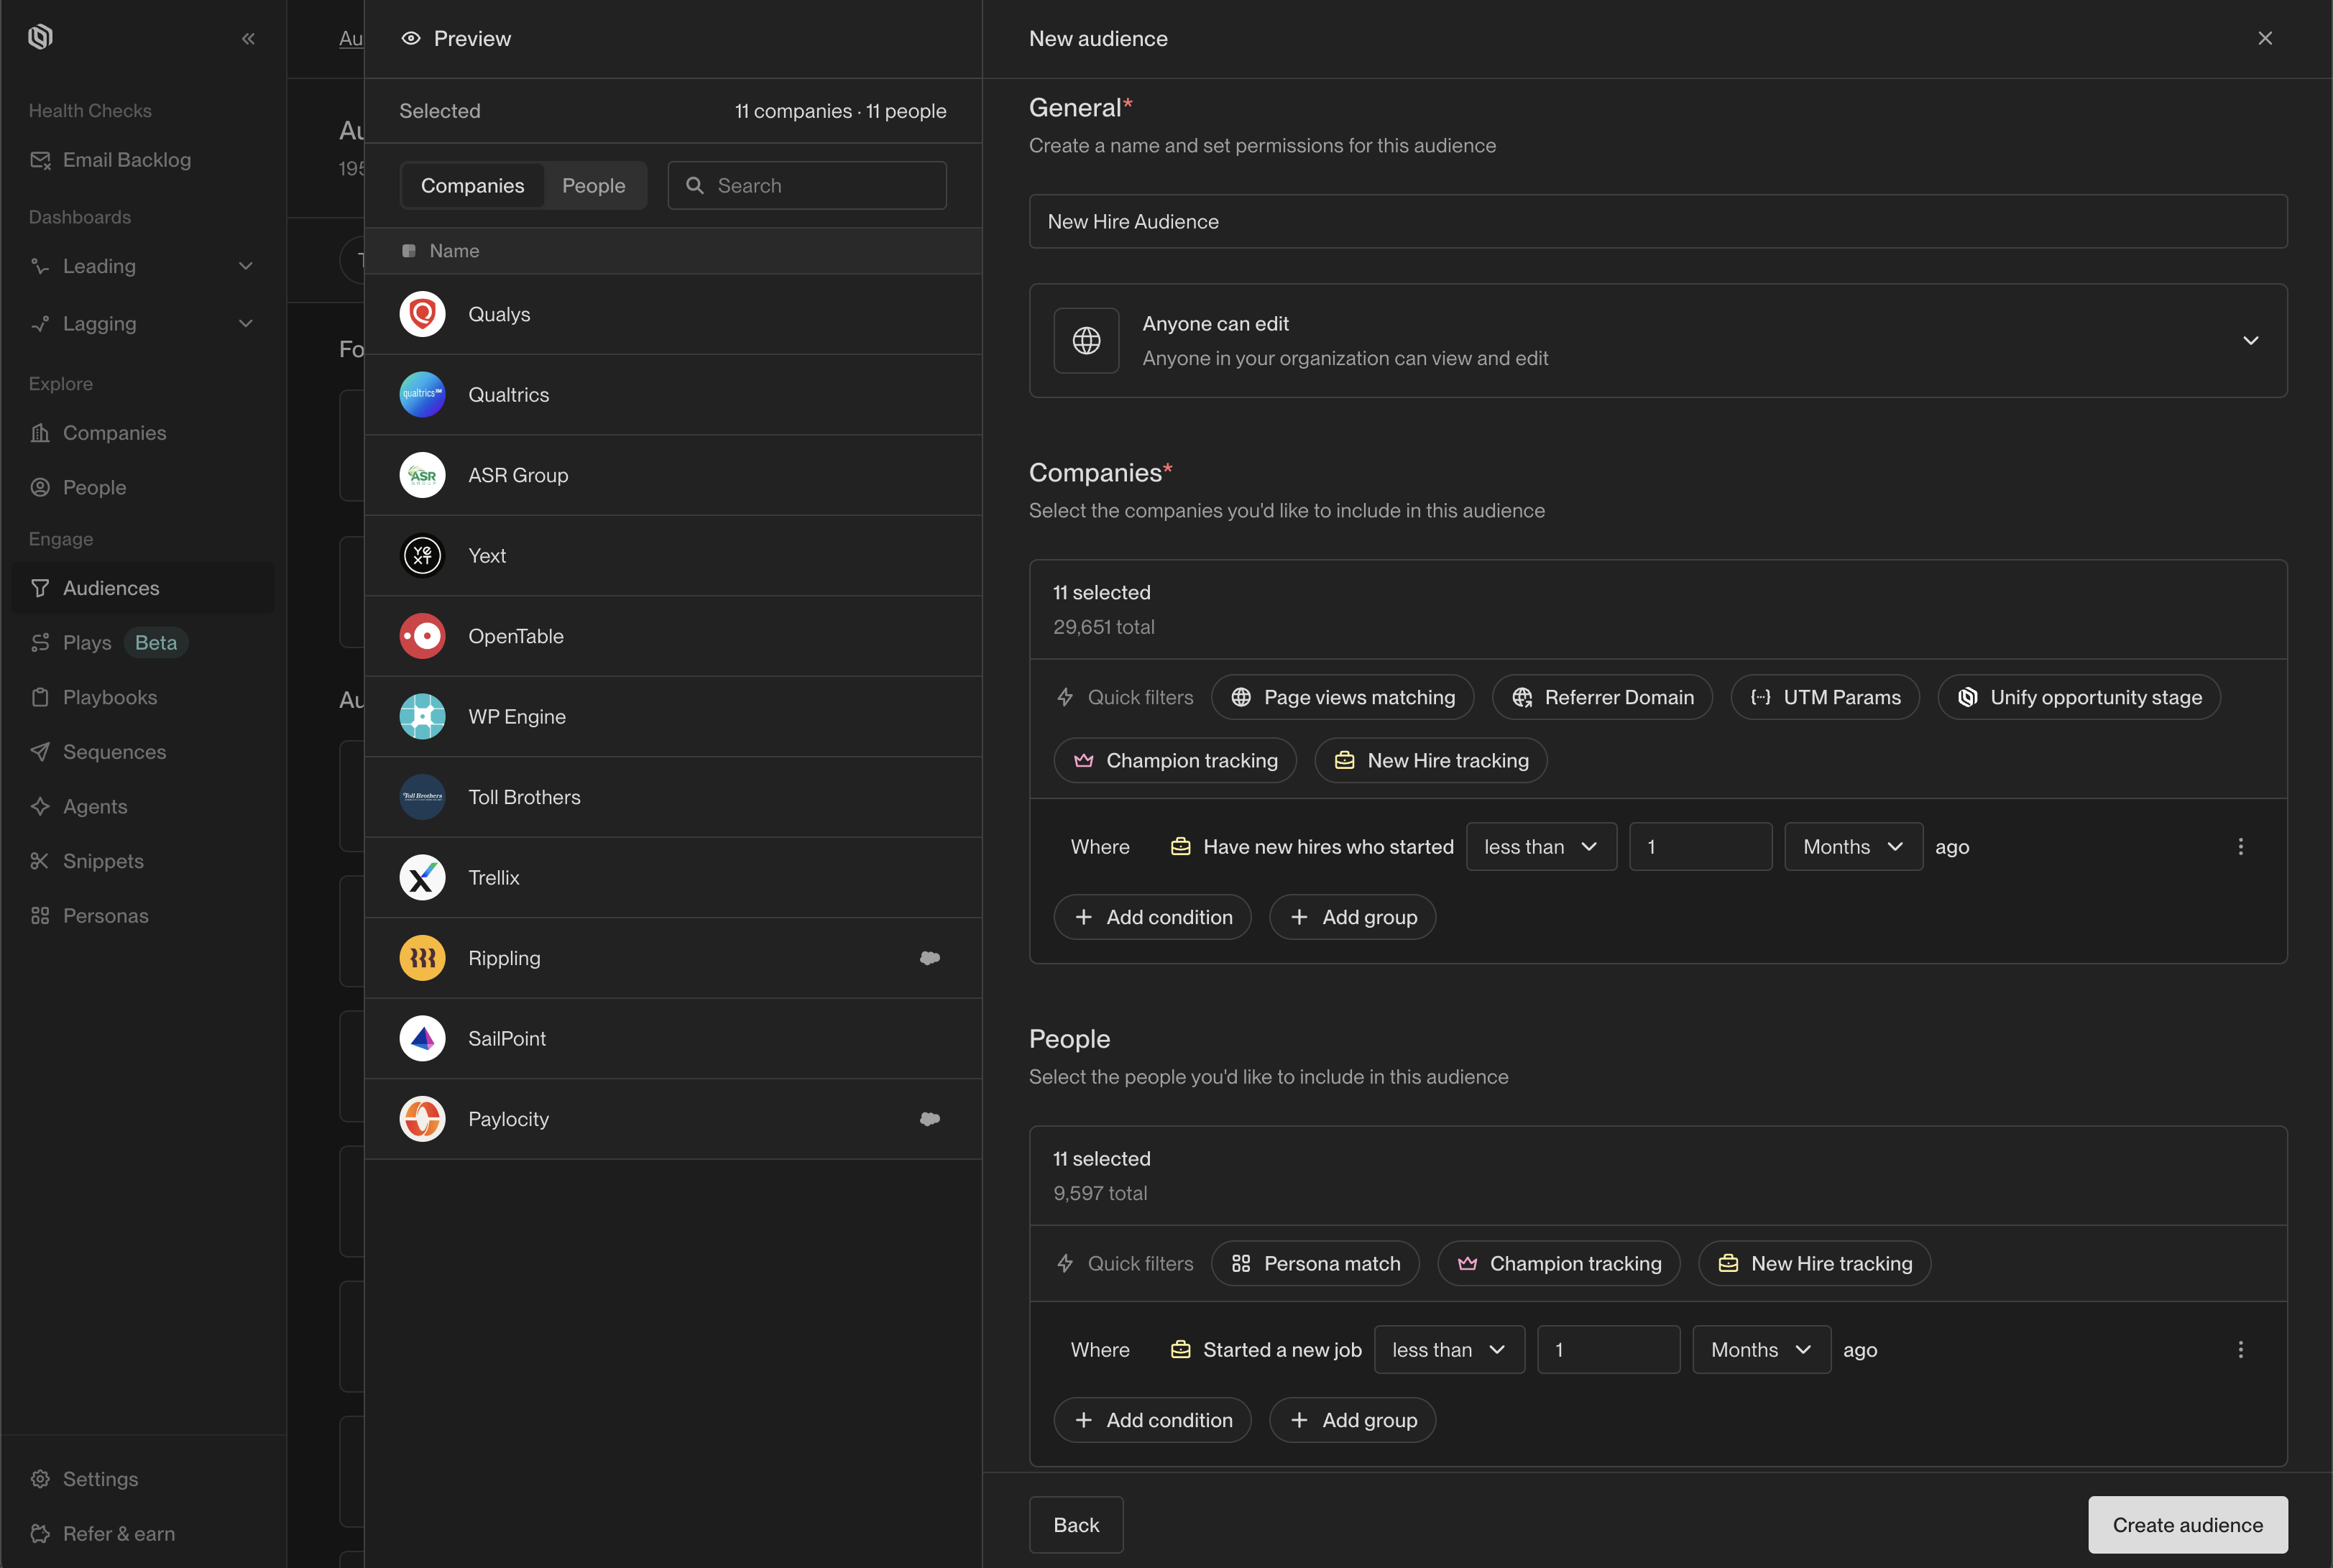Switch to the People preview tab
The image size is (2333, 1568).
[x=594, y=186]
